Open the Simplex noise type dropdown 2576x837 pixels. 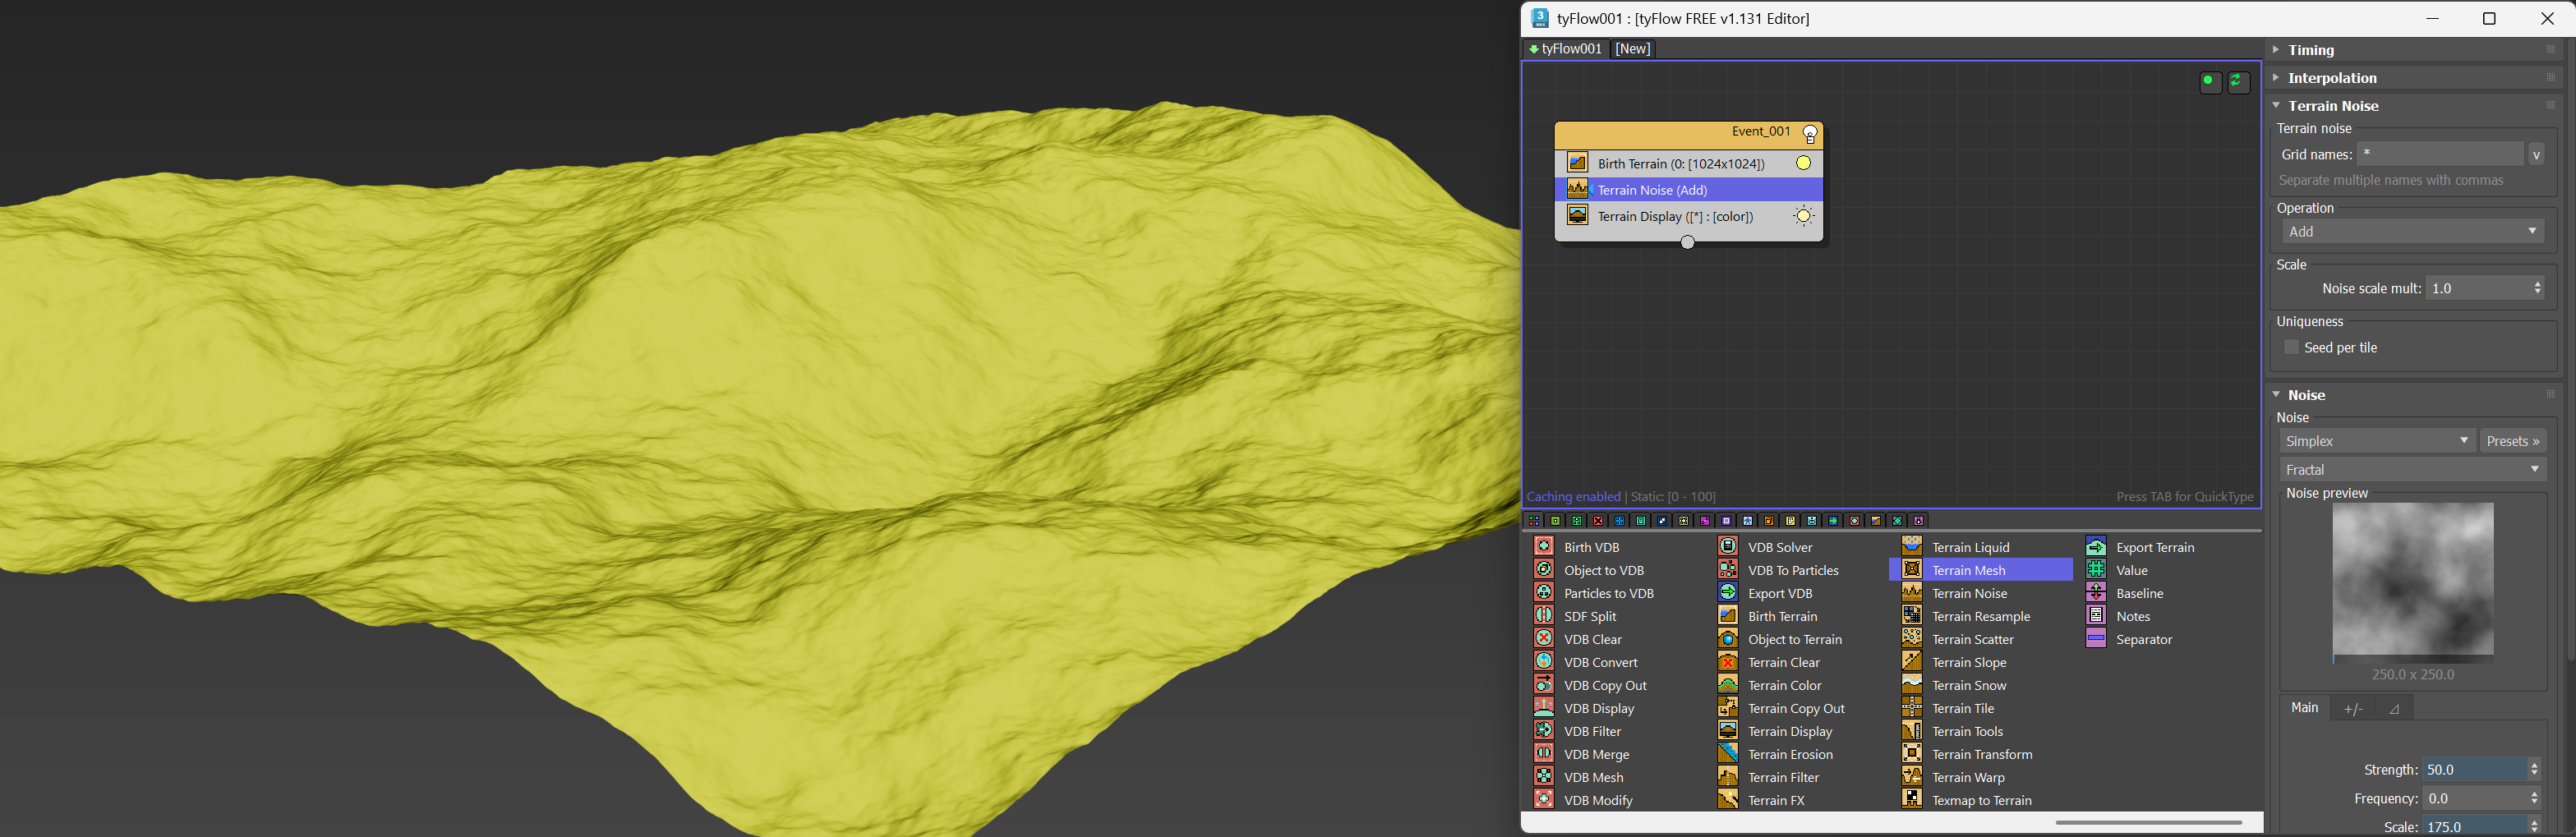pos(2376,441)
